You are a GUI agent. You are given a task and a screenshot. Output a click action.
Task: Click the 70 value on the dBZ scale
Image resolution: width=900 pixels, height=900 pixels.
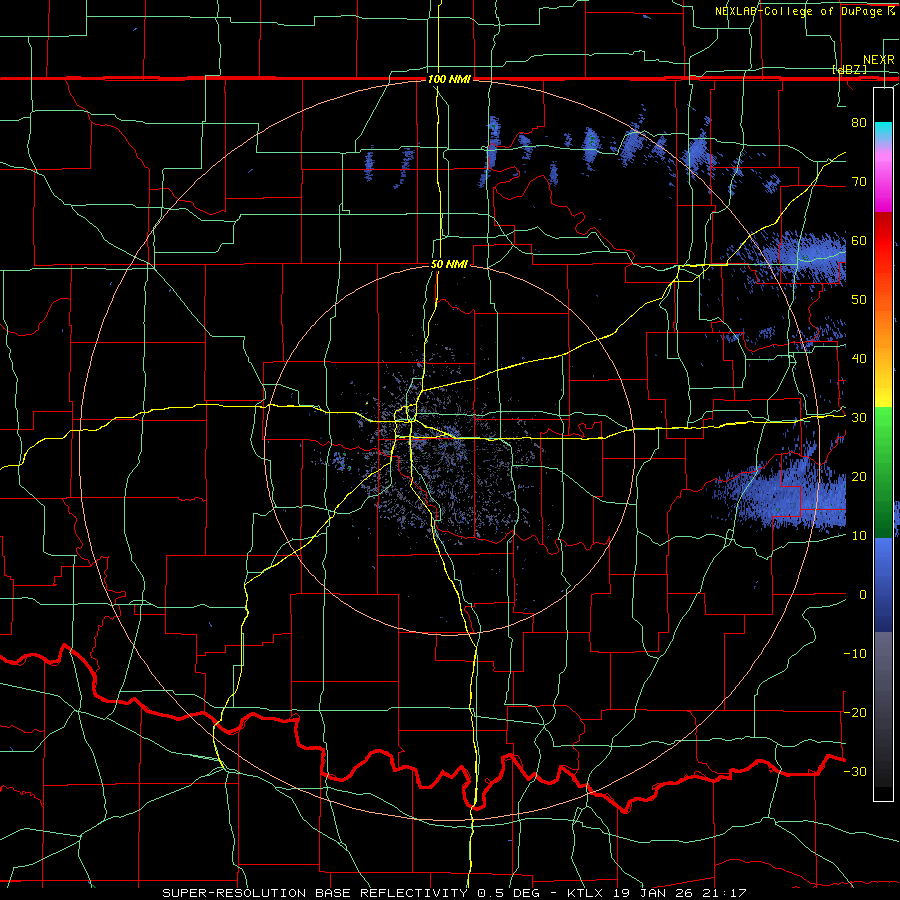tap(859, 181)
